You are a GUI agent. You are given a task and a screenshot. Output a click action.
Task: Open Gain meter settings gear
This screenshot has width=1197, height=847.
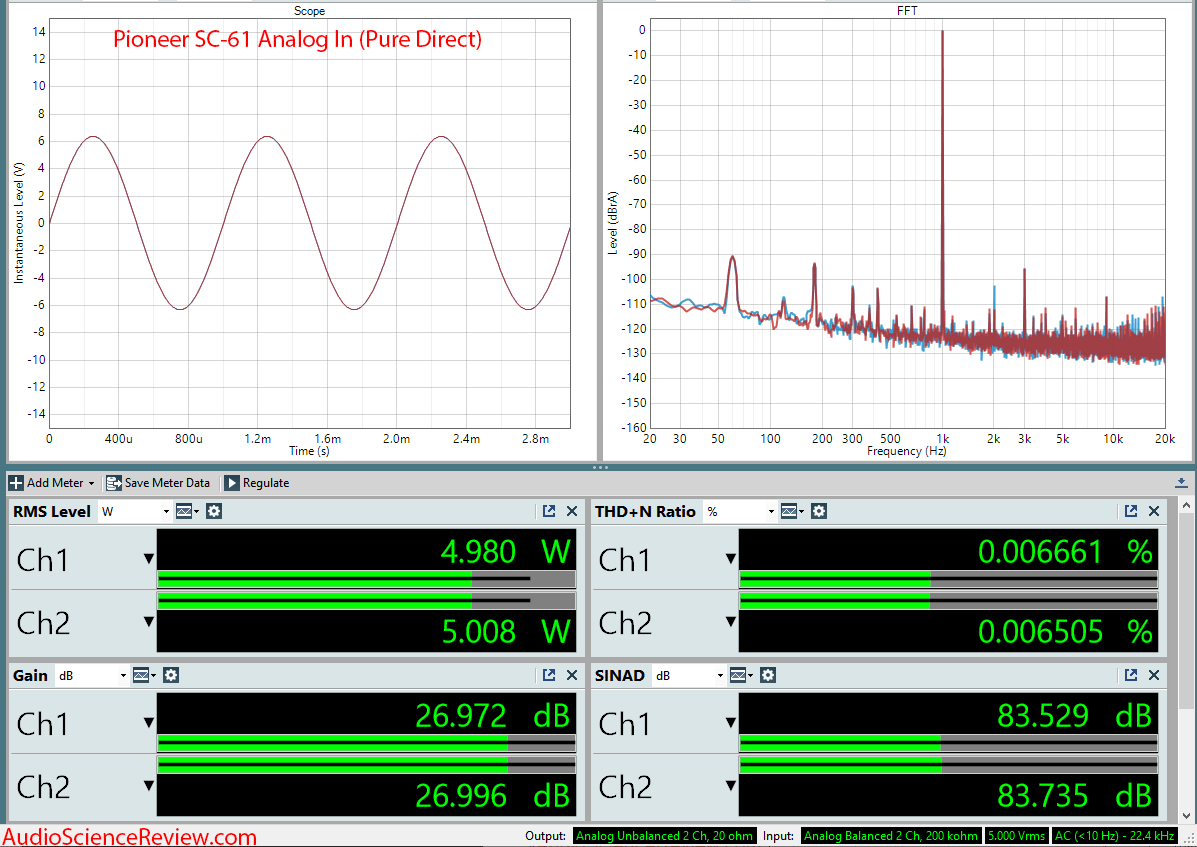171,675
